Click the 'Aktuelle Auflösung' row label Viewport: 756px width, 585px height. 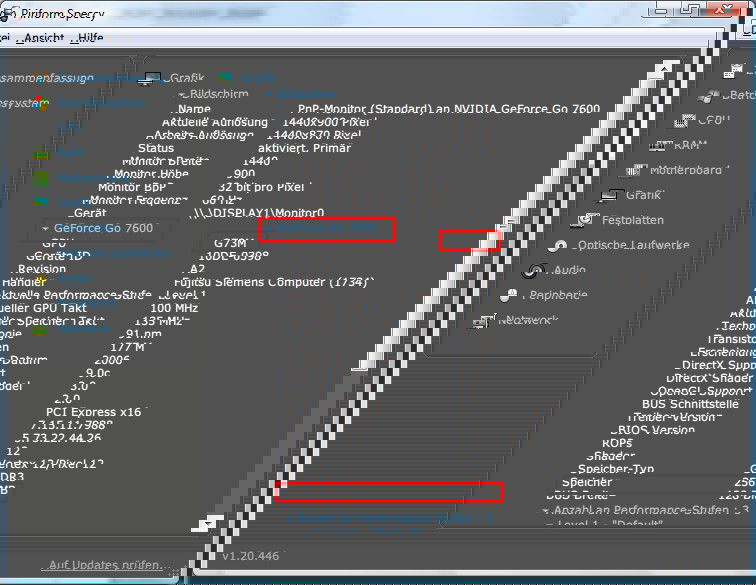click(215, 122)
